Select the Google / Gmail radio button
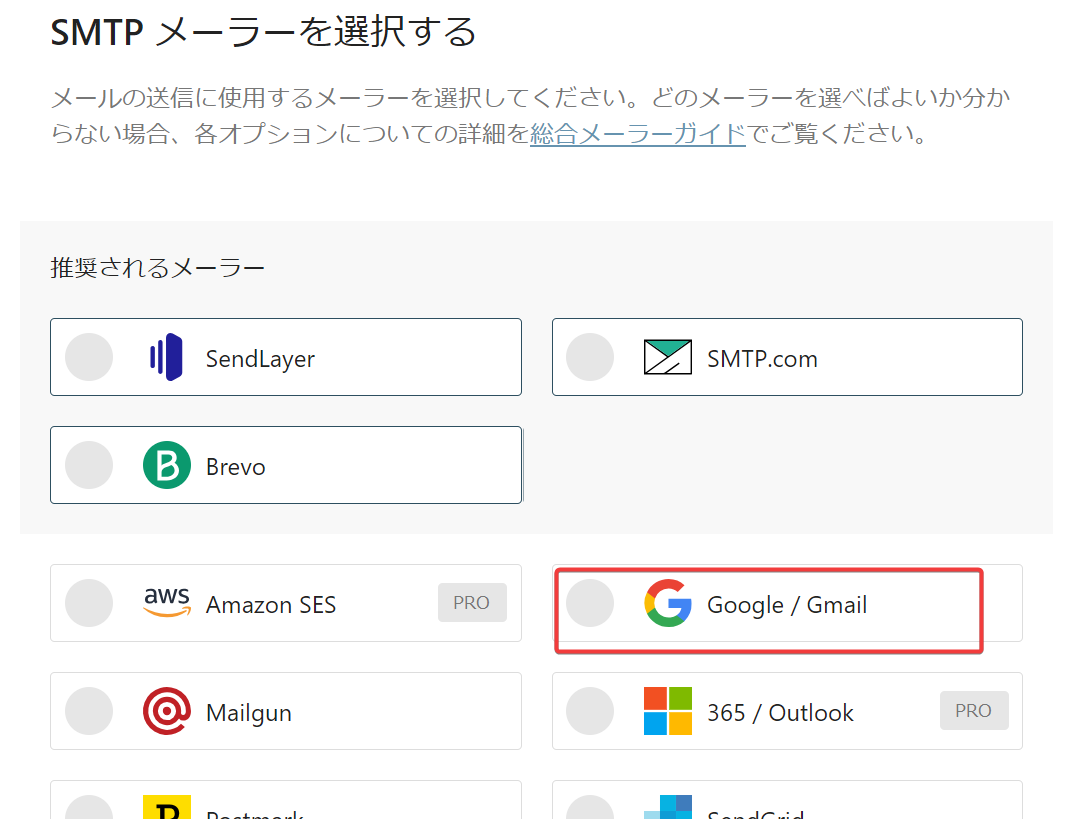Screen dimensions: 1075x819 590,603
